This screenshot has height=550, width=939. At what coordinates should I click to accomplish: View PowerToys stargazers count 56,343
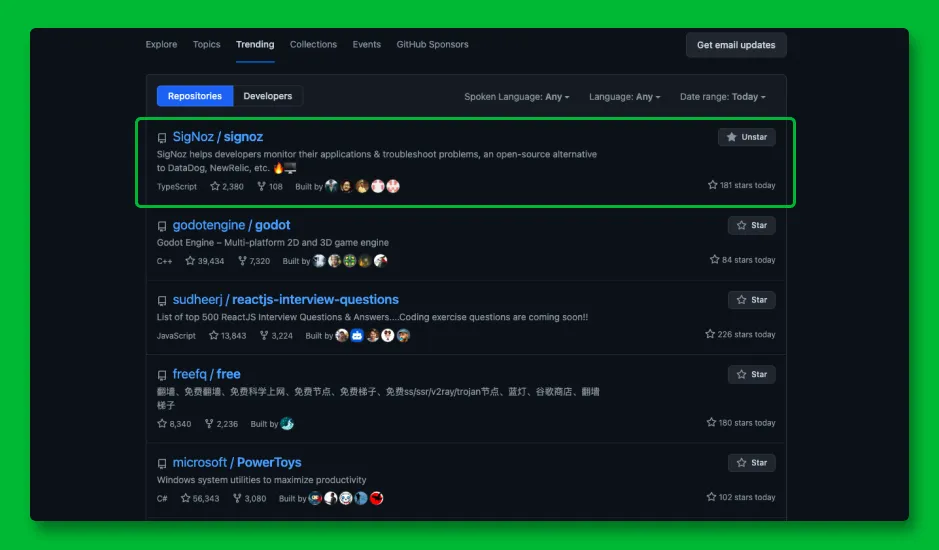200,498
